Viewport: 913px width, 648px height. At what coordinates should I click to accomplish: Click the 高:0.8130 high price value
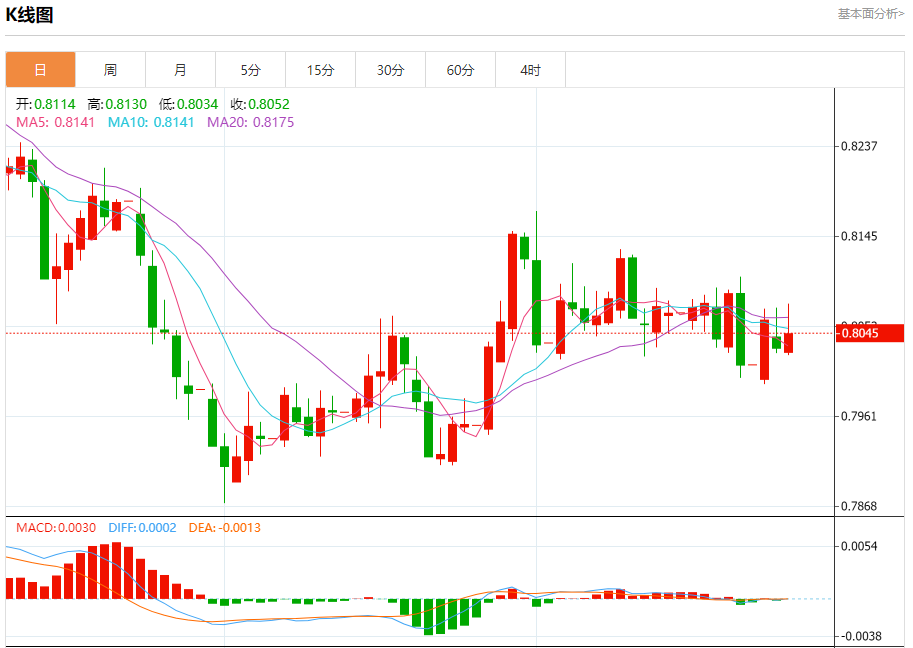(117, 104)
